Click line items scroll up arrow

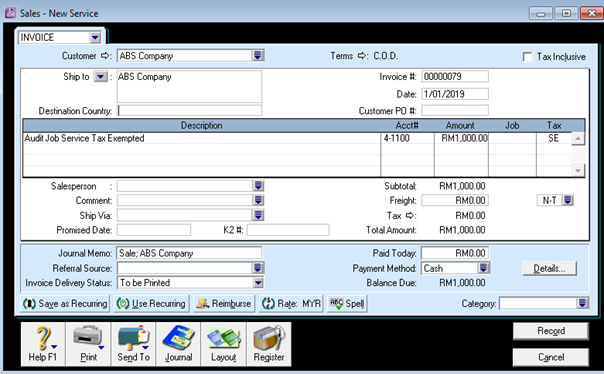point(578,139)
